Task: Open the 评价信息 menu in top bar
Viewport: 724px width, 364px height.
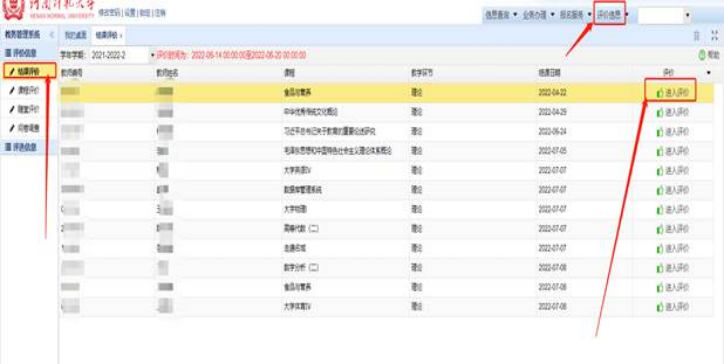Action: tap(609, 15)
